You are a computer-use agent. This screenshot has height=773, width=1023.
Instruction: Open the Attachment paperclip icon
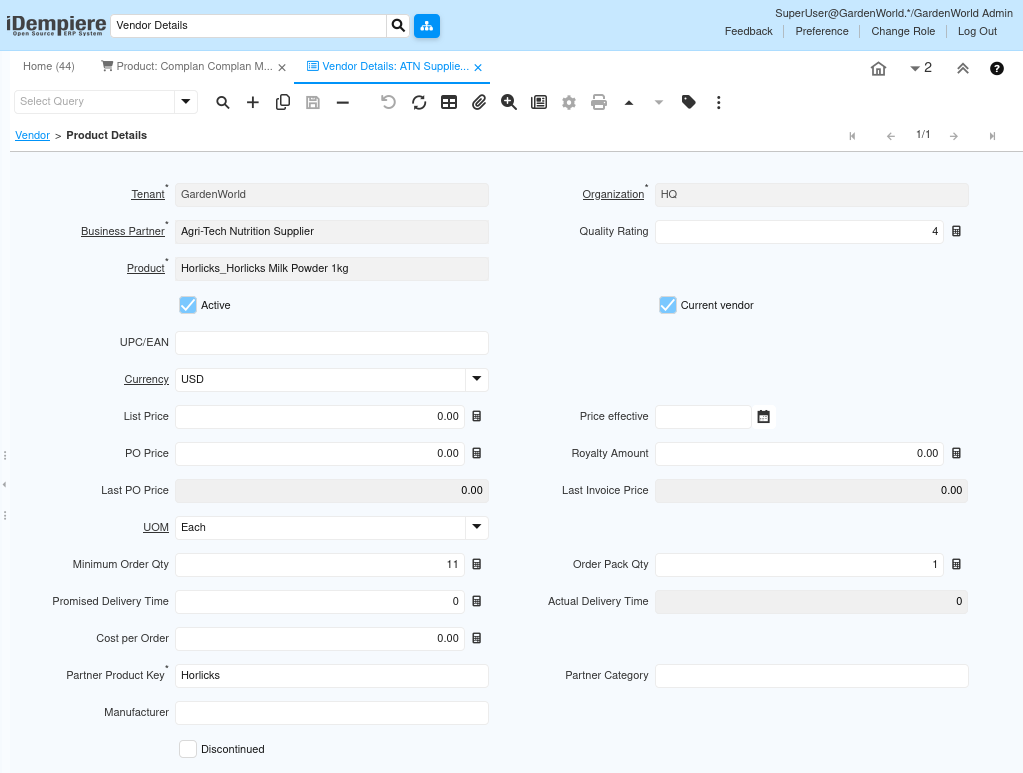tap(479, 102)
